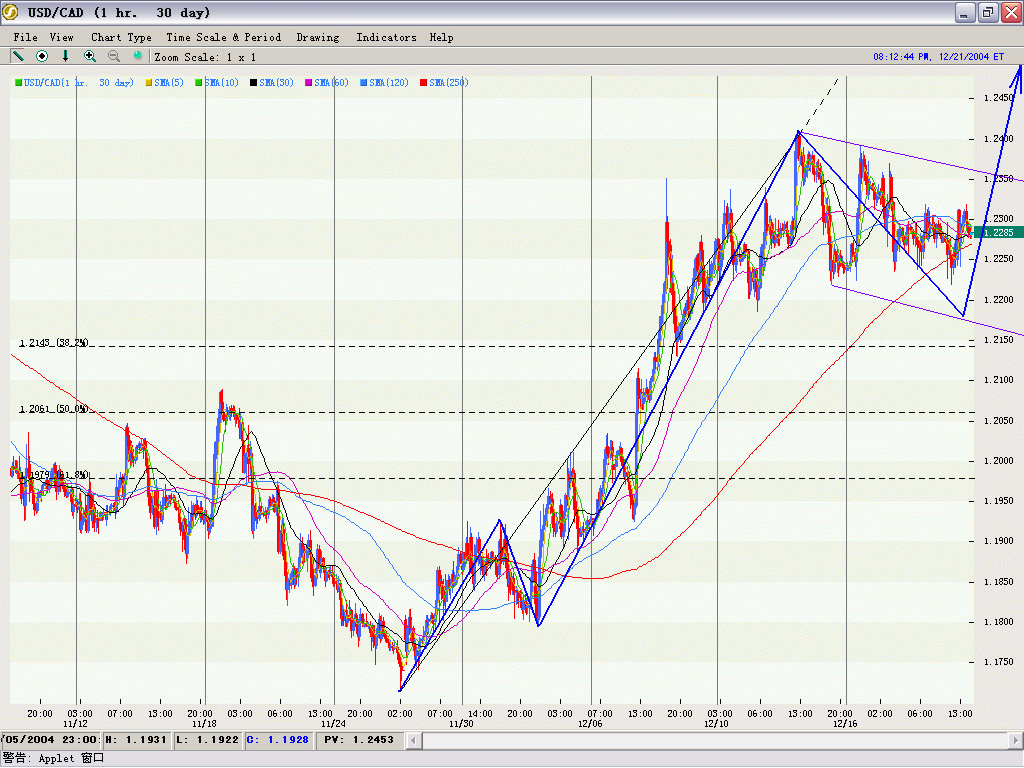Expand the Indicators menu
Screen dimensions: 1024x768
click(386, 37)
